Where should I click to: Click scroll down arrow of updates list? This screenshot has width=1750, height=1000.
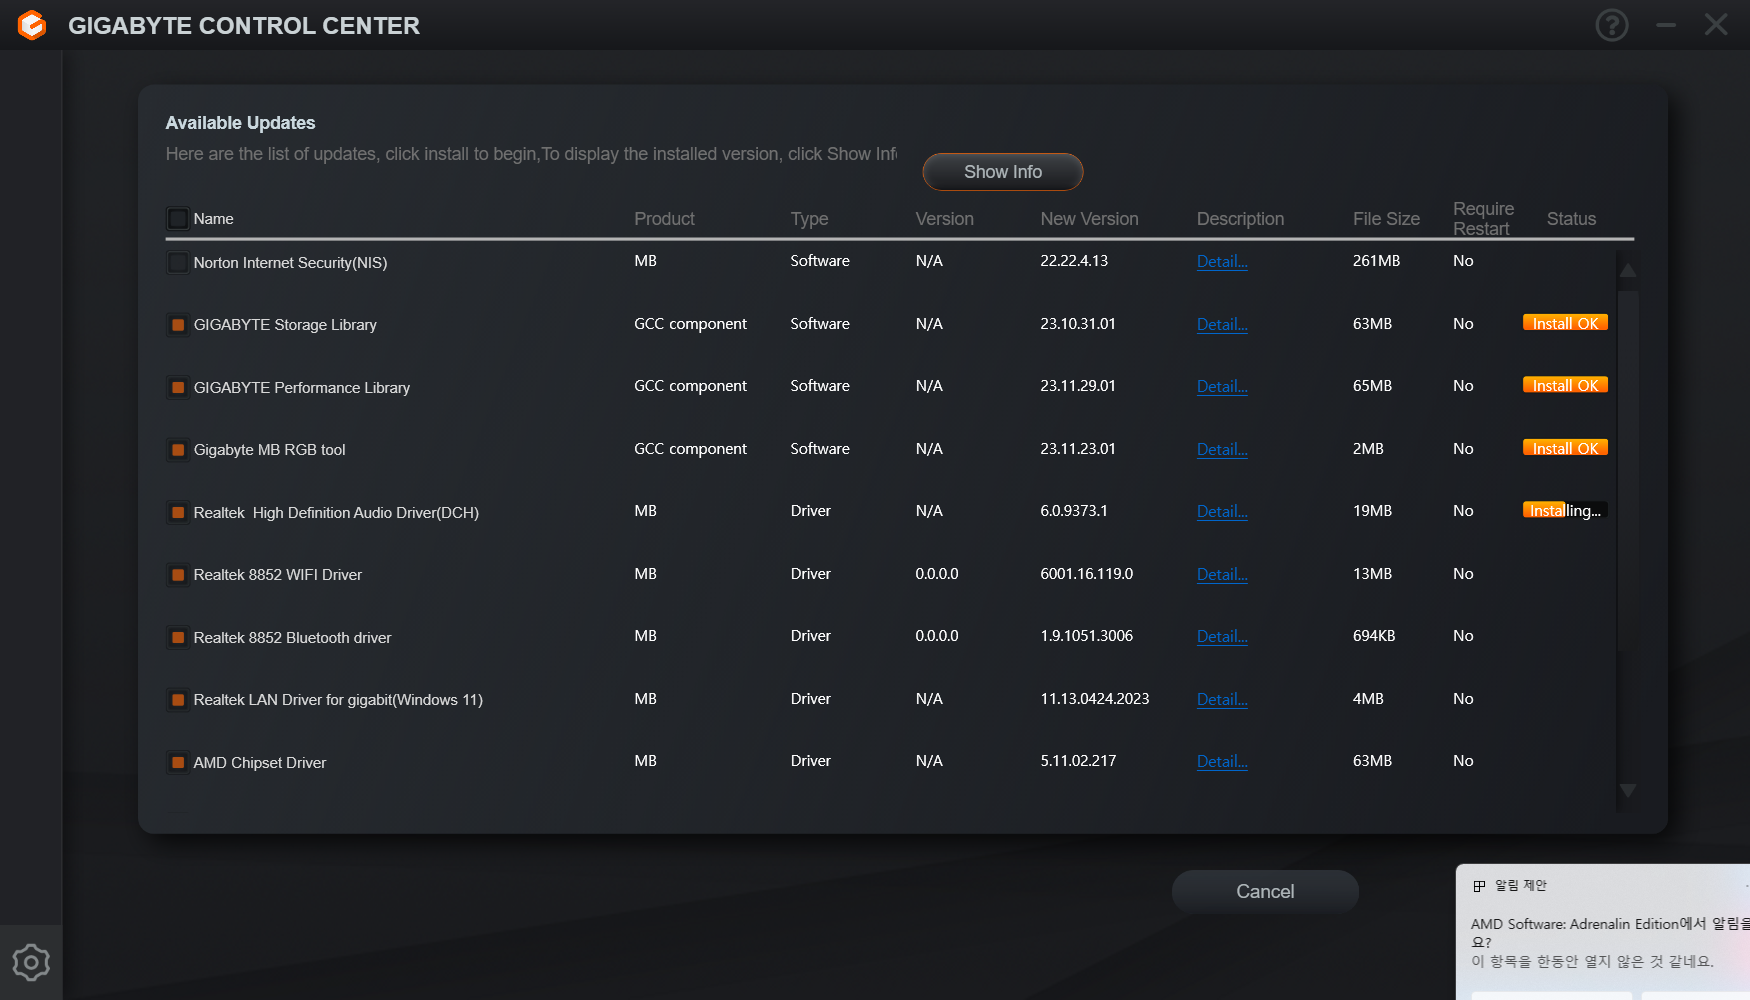tap(1628, 791)
